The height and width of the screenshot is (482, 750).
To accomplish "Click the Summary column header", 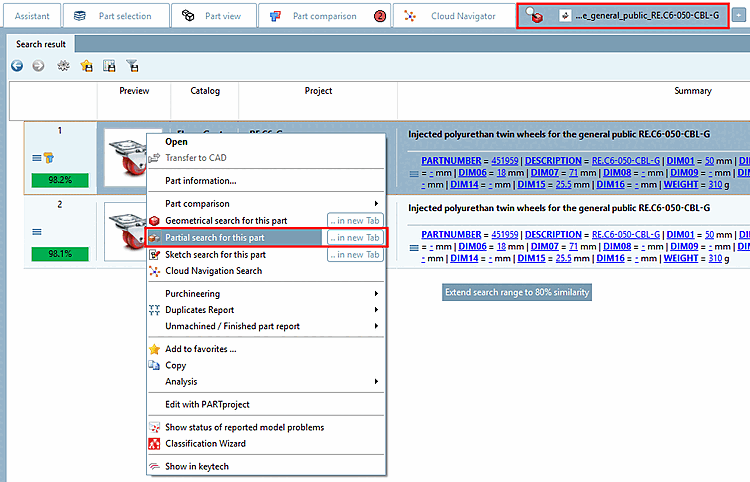I will [x=693, y=91].
